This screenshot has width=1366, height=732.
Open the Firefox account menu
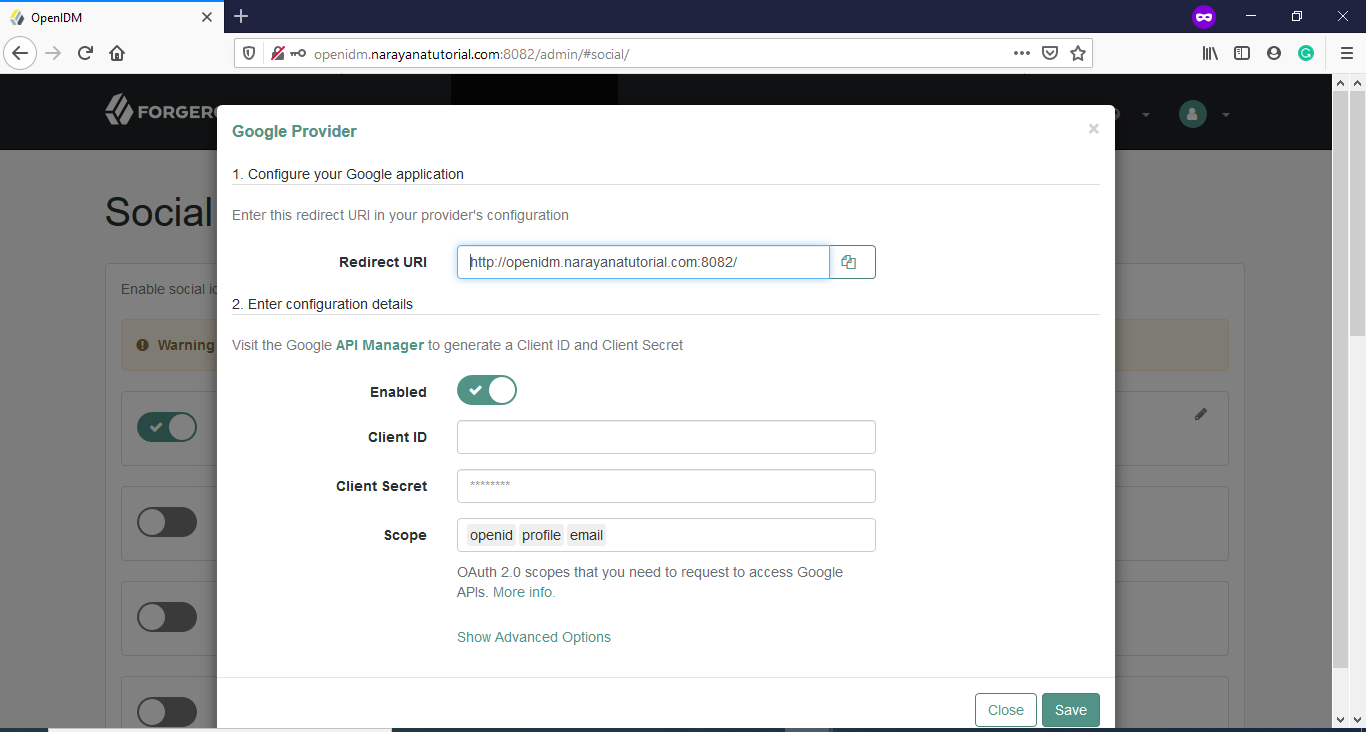(1274, 53)
